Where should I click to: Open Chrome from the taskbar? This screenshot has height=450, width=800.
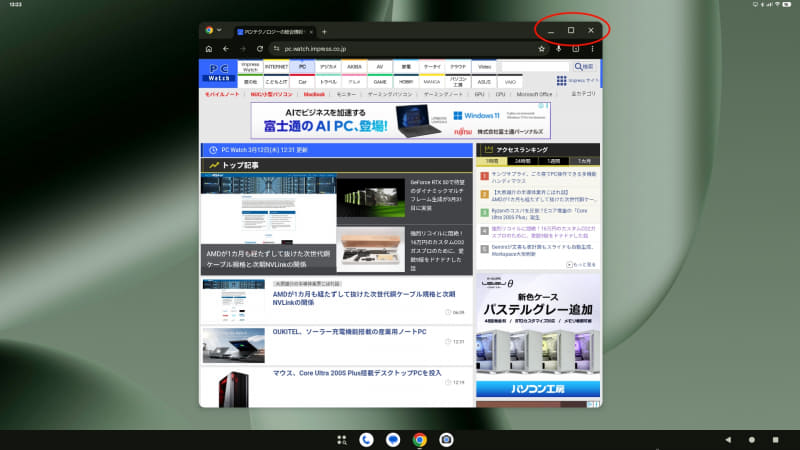420,440
